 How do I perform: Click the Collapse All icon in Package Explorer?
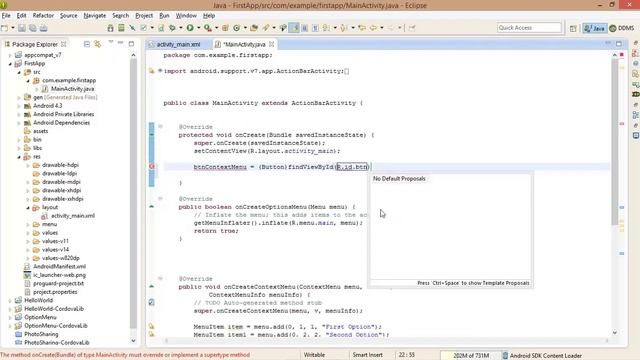point(87,44)
